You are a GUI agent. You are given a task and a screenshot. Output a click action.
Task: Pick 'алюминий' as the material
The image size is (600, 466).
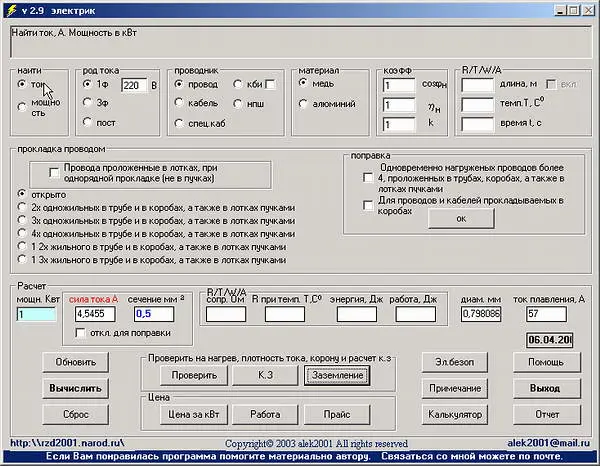point(303,103)
